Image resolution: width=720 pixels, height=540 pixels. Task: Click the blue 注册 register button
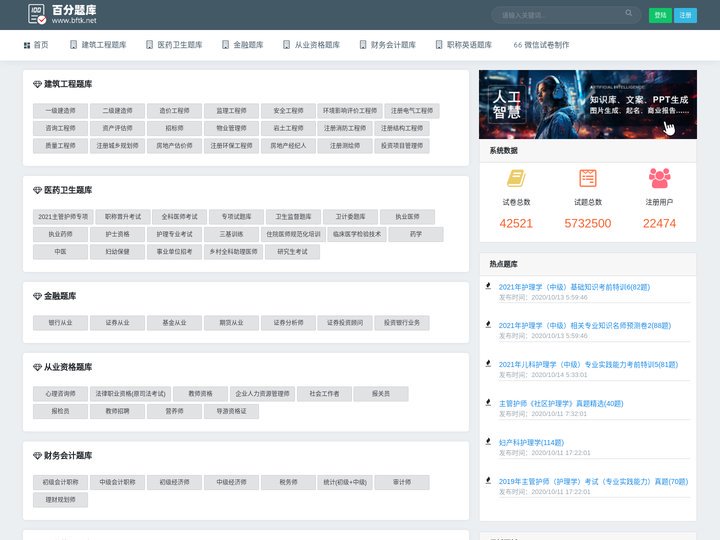point(685,15)
